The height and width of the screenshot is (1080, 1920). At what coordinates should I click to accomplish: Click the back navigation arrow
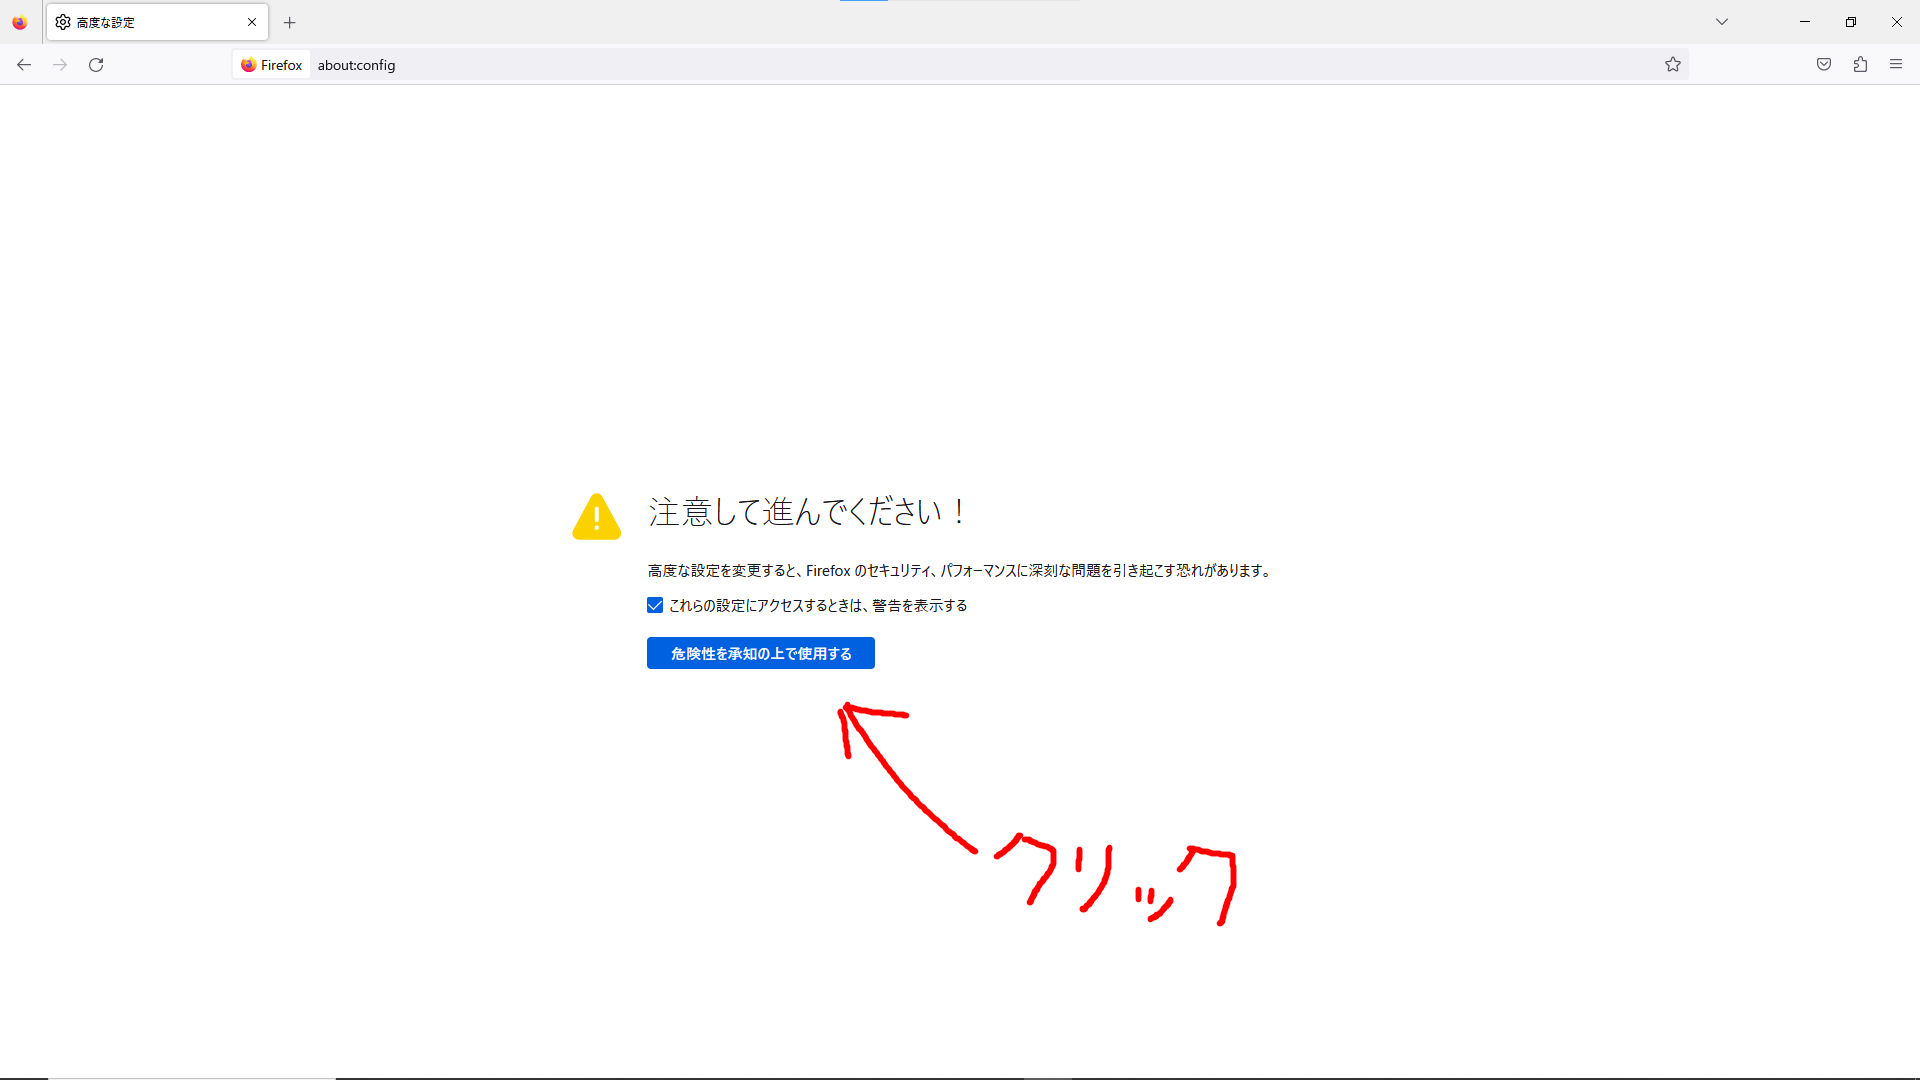pyautogui.click(x=24, y=64)
